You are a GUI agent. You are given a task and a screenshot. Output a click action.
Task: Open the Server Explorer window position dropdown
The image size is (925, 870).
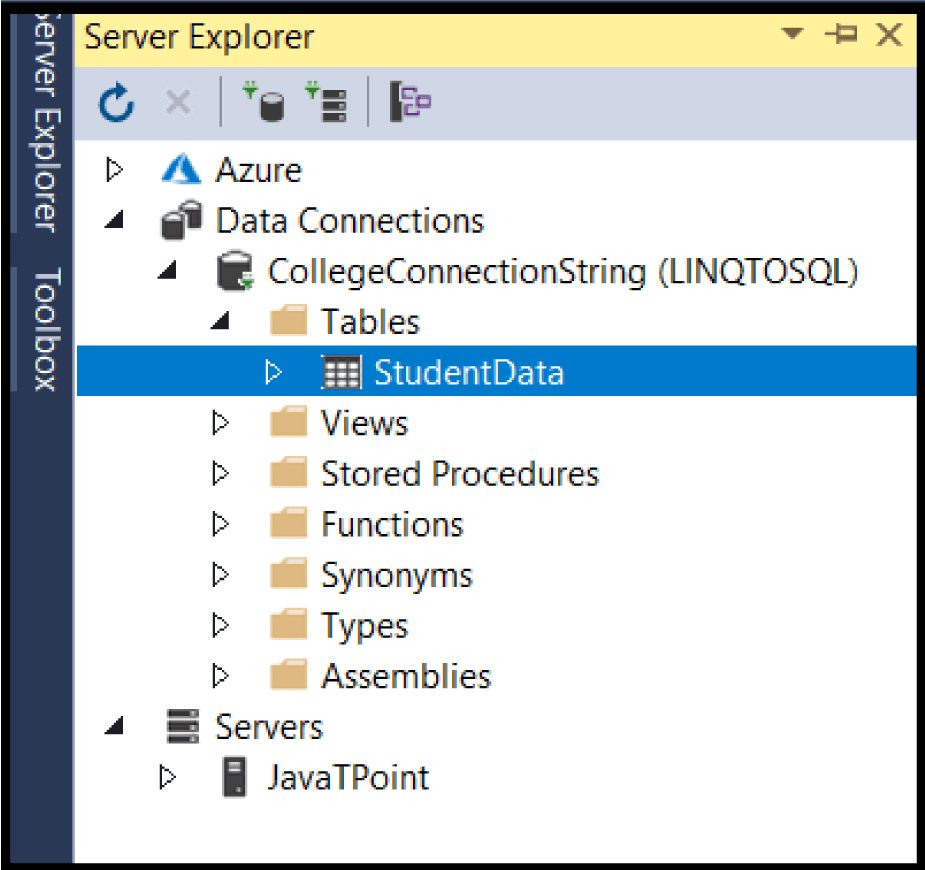click(793, 35)
